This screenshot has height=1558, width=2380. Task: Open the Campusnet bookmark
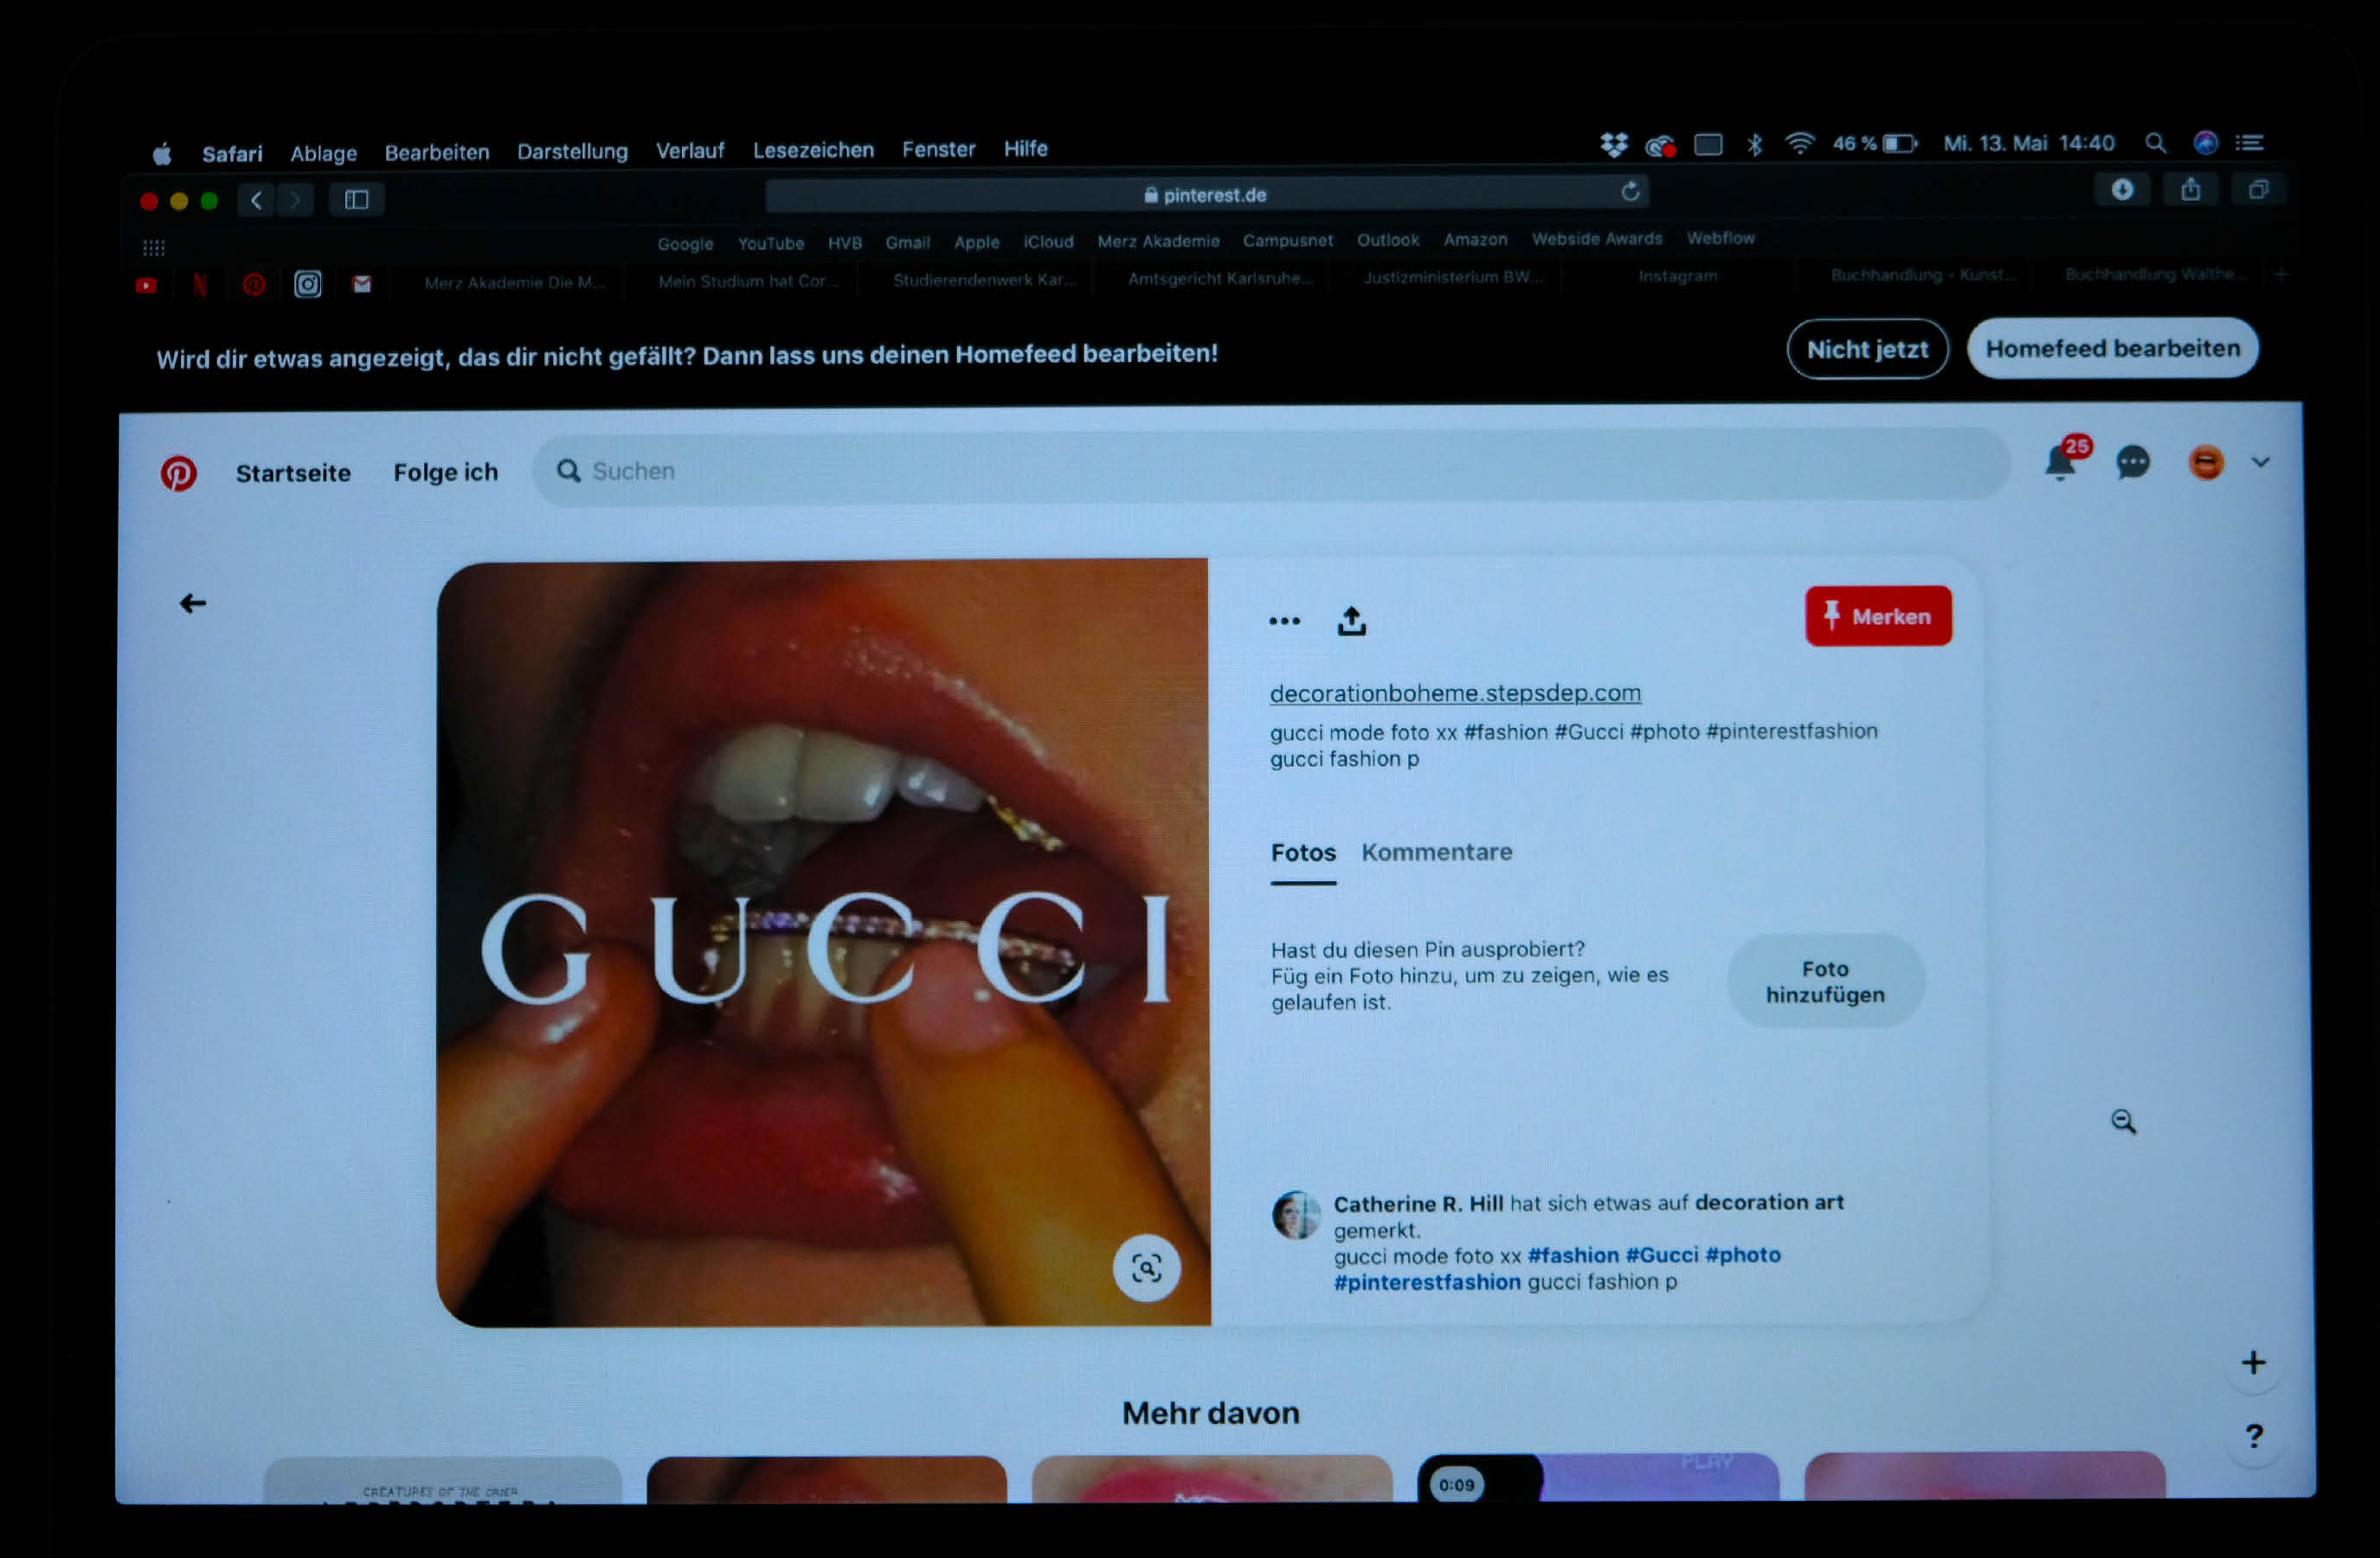click(x=1287, y=241)
